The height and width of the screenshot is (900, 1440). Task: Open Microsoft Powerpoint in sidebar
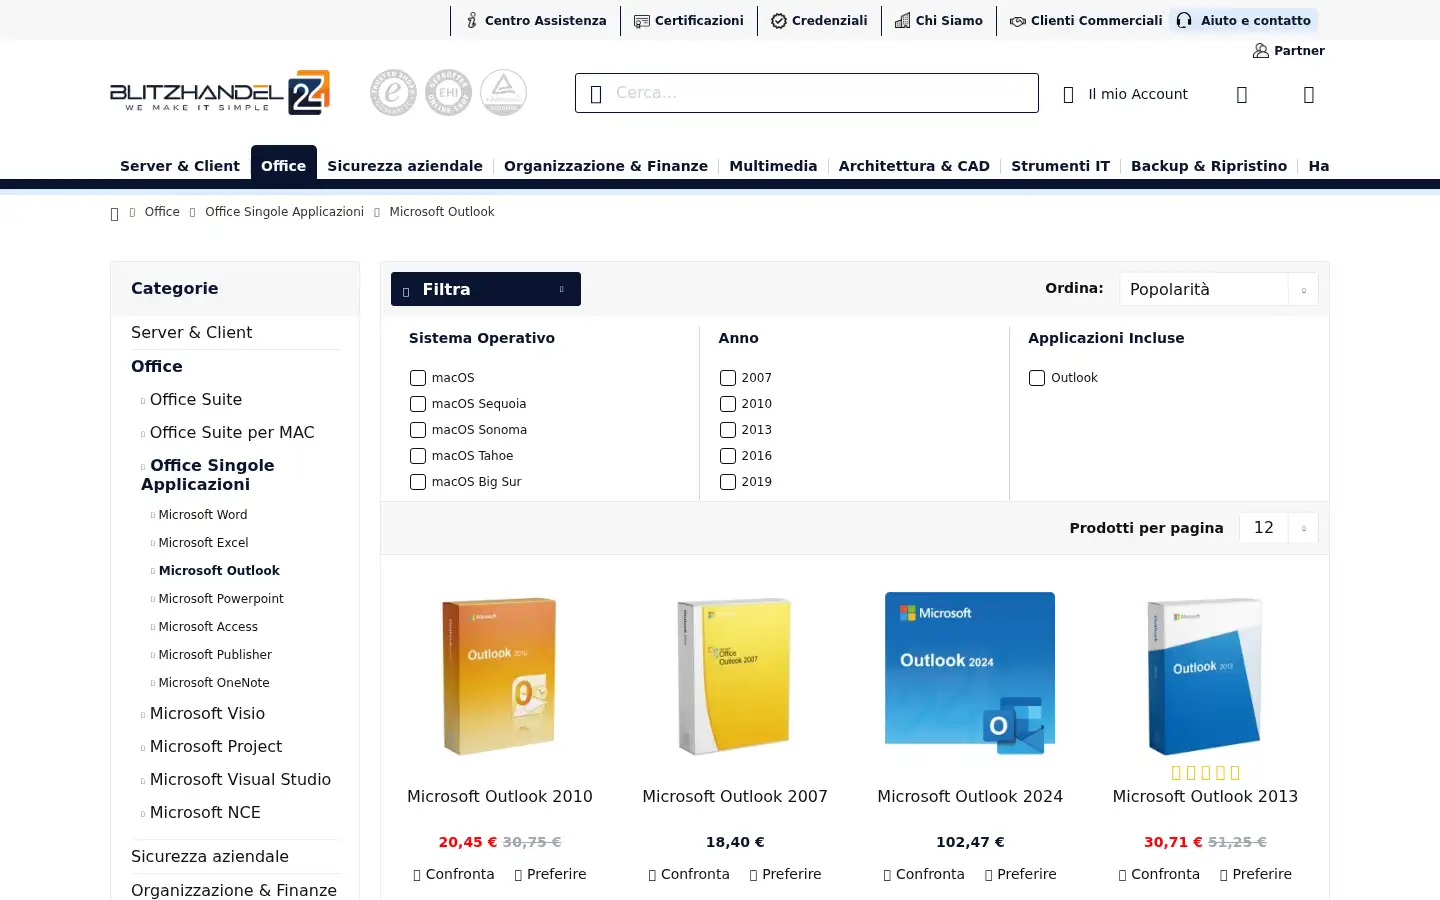pos(221,599)
